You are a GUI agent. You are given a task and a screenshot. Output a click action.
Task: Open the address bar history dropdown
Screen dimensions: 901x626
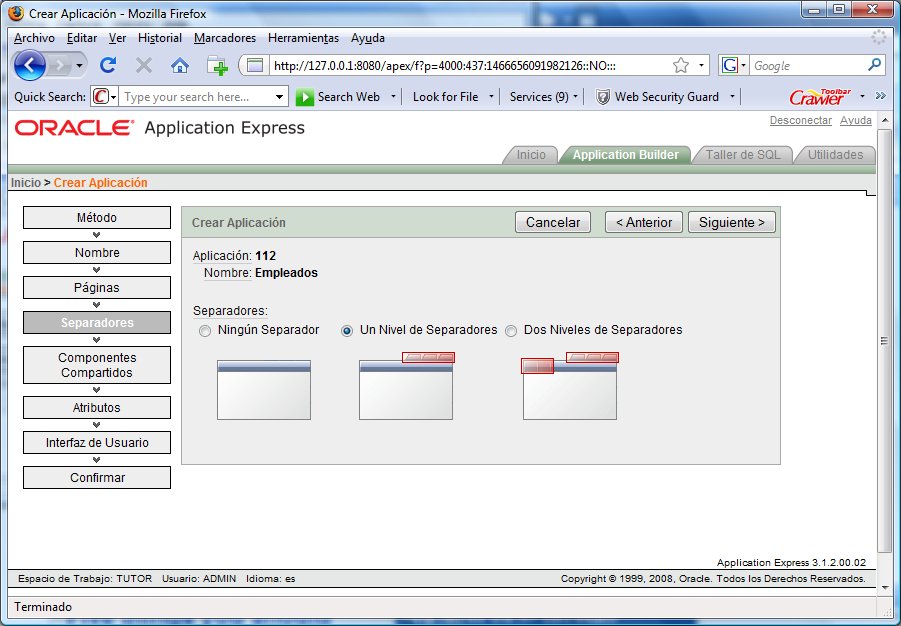pyautogui.click(x=701, y=66)
